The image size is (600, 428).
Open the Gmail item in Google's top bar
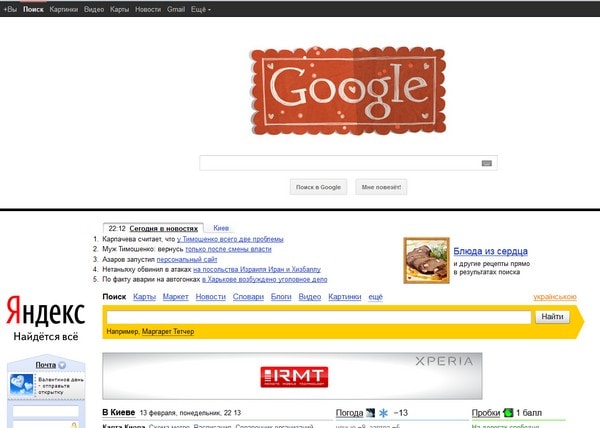click(x=176, y=10)
